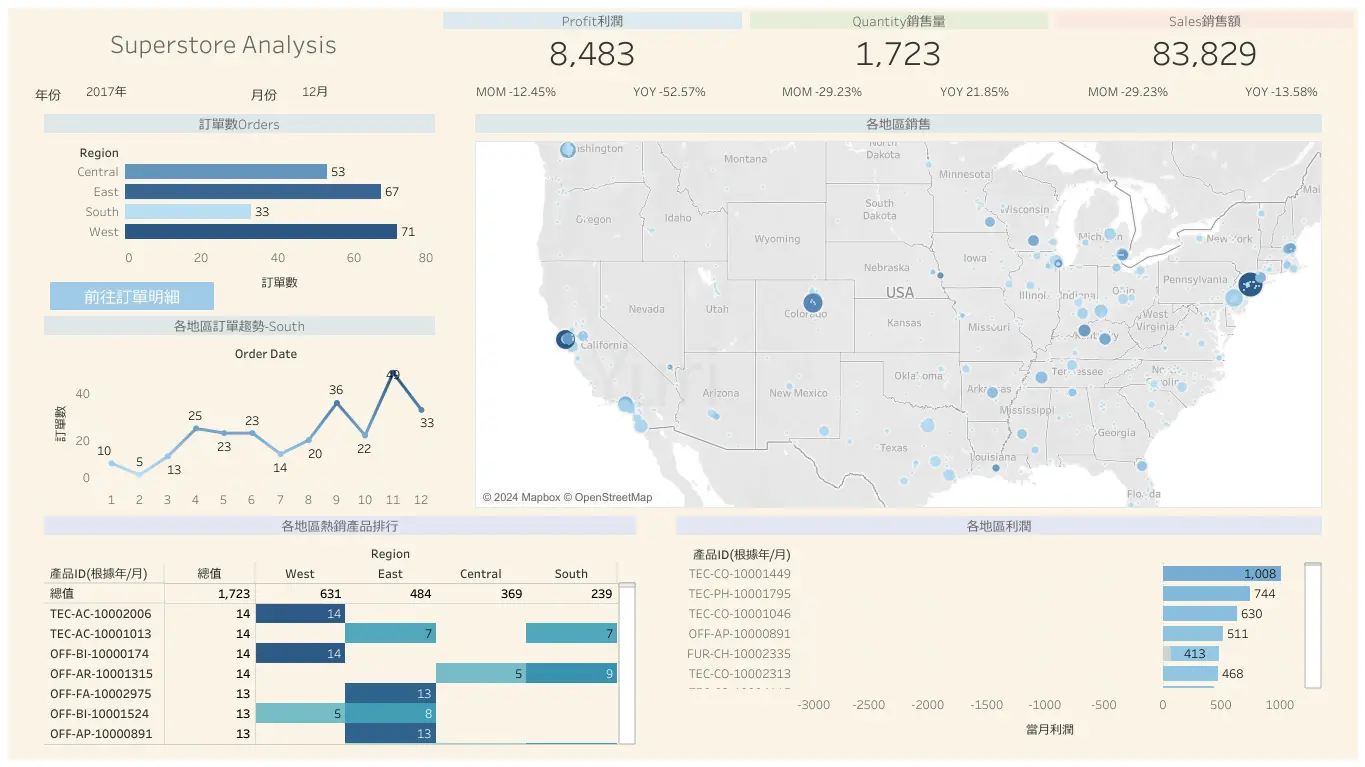Click the large dark circle near California
This screenshot has width=1365, height=767.
[x=564, y=340]
